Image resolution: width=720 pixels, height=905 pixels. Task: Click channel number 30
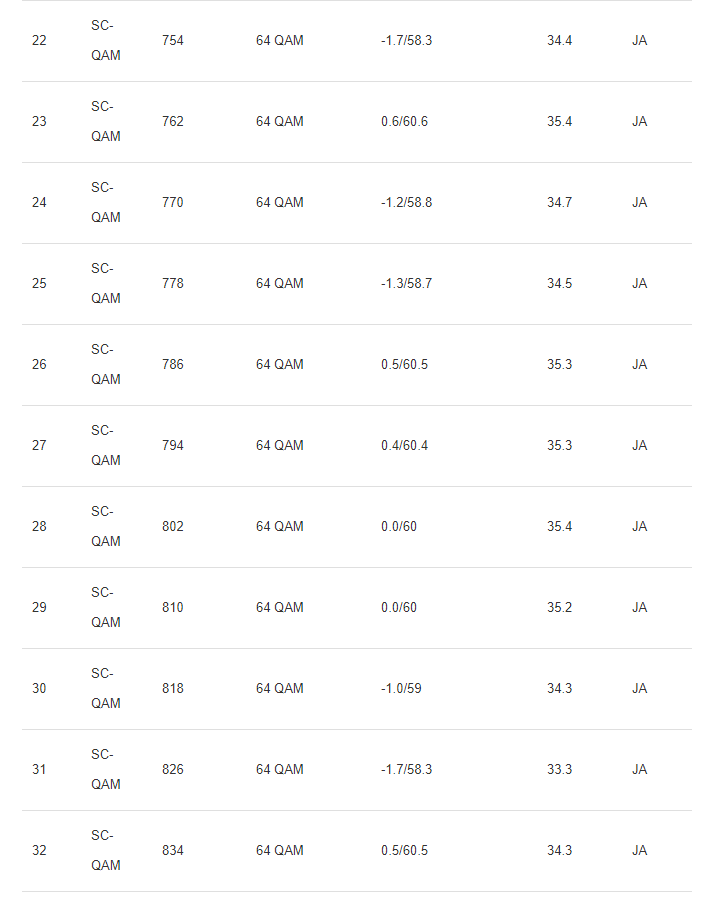[x=39, y=689]
